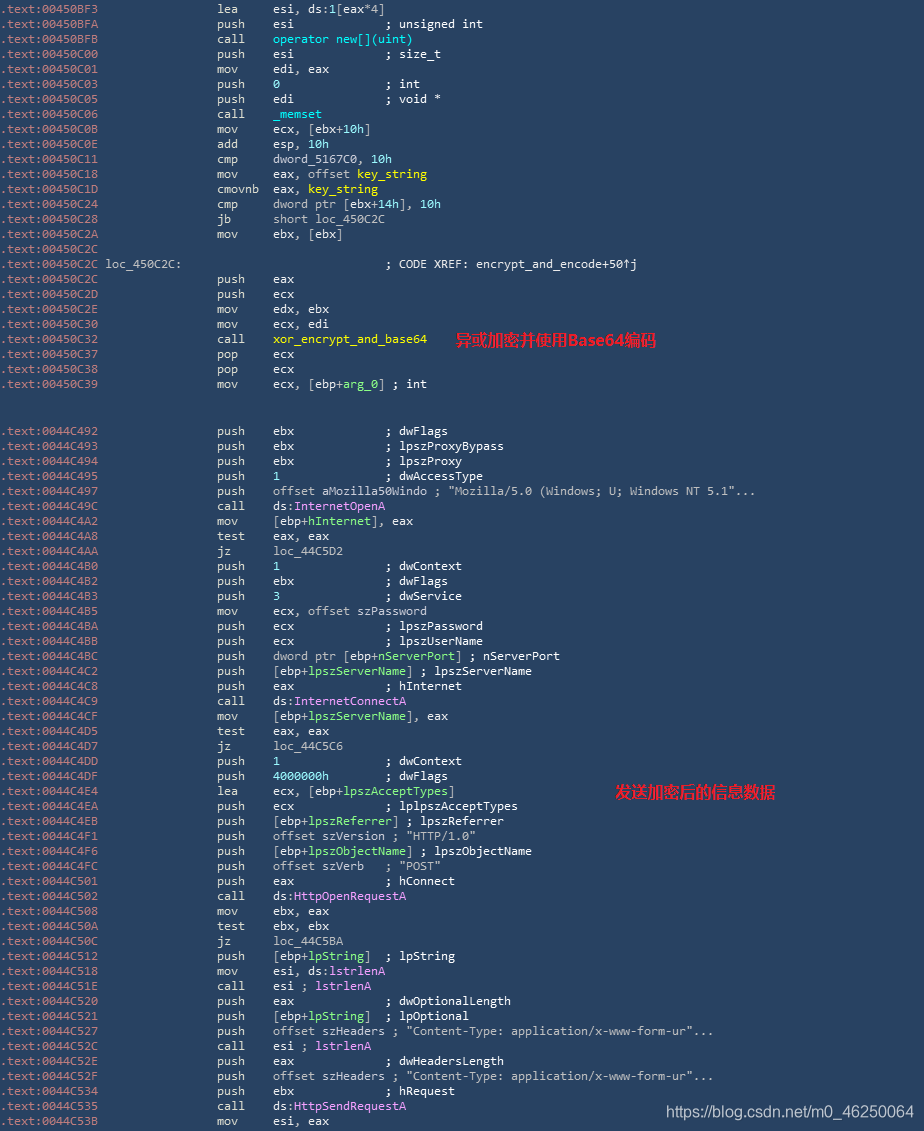Click the ds:HttpSendRequestA import call

tap(339, 1106)
